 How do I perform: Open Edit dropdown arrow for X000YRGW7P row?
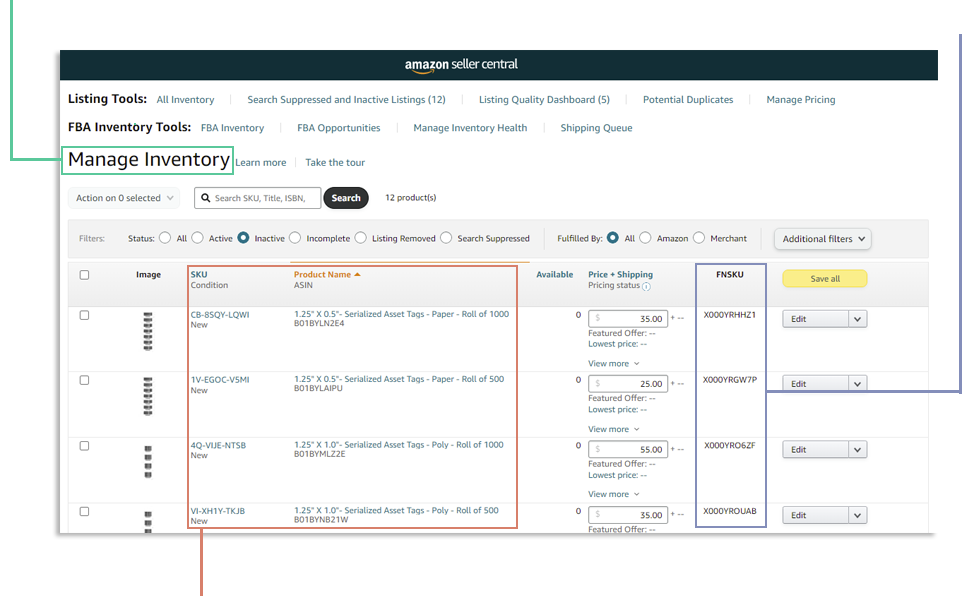click(x=858, y=383)
